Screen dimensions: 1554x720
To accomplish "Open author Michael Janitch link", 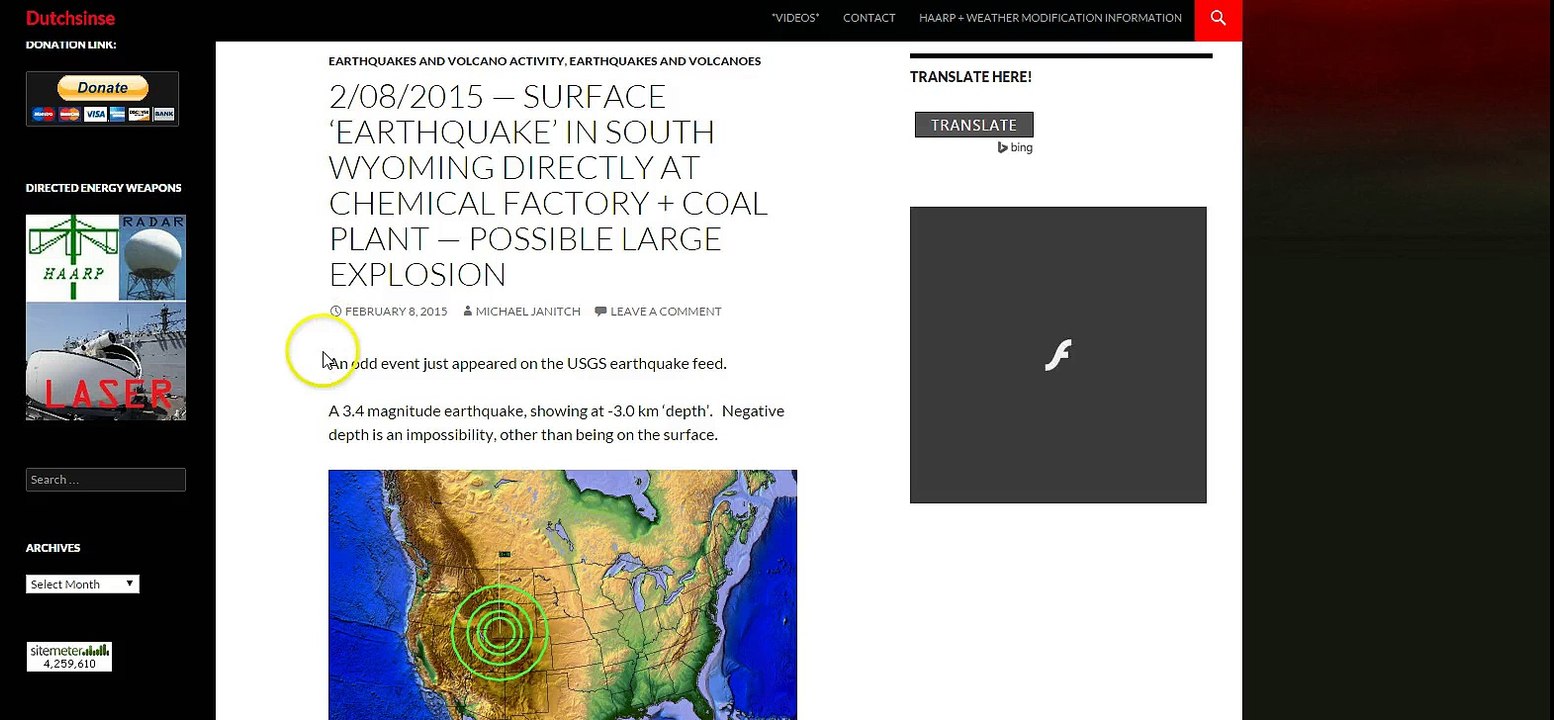I will (528, 312).
